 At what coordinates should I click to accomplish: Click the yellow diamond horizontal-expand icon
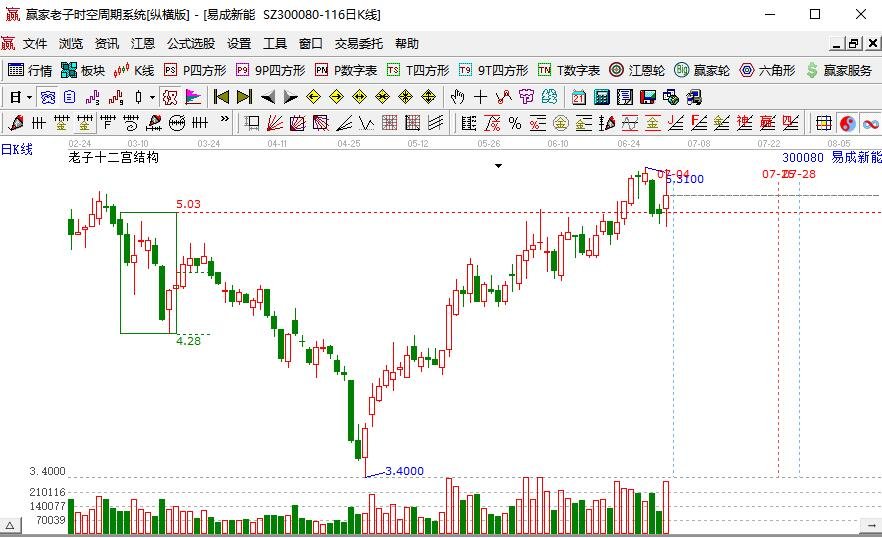tap(359, 97)
